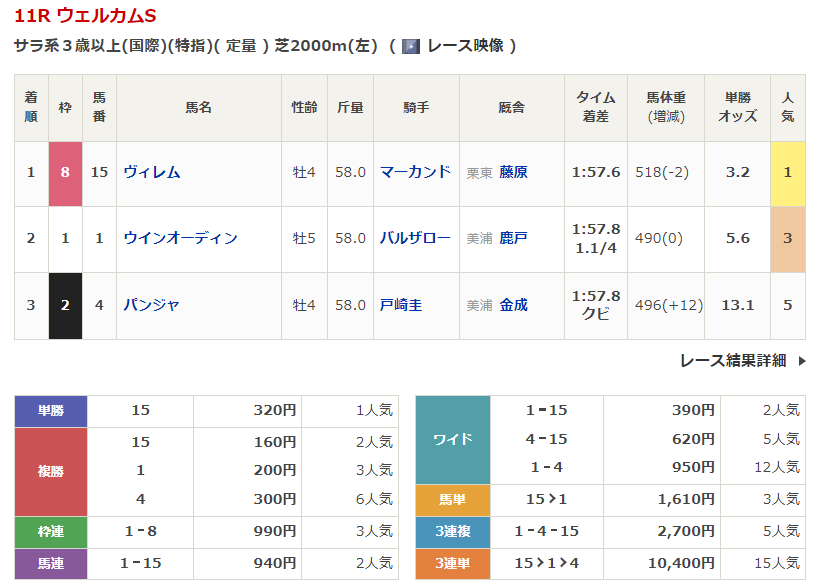Screen dimensions: 825x588
Task: Open trainer 藤原 stable link
Action: click(x=513, y=172)
